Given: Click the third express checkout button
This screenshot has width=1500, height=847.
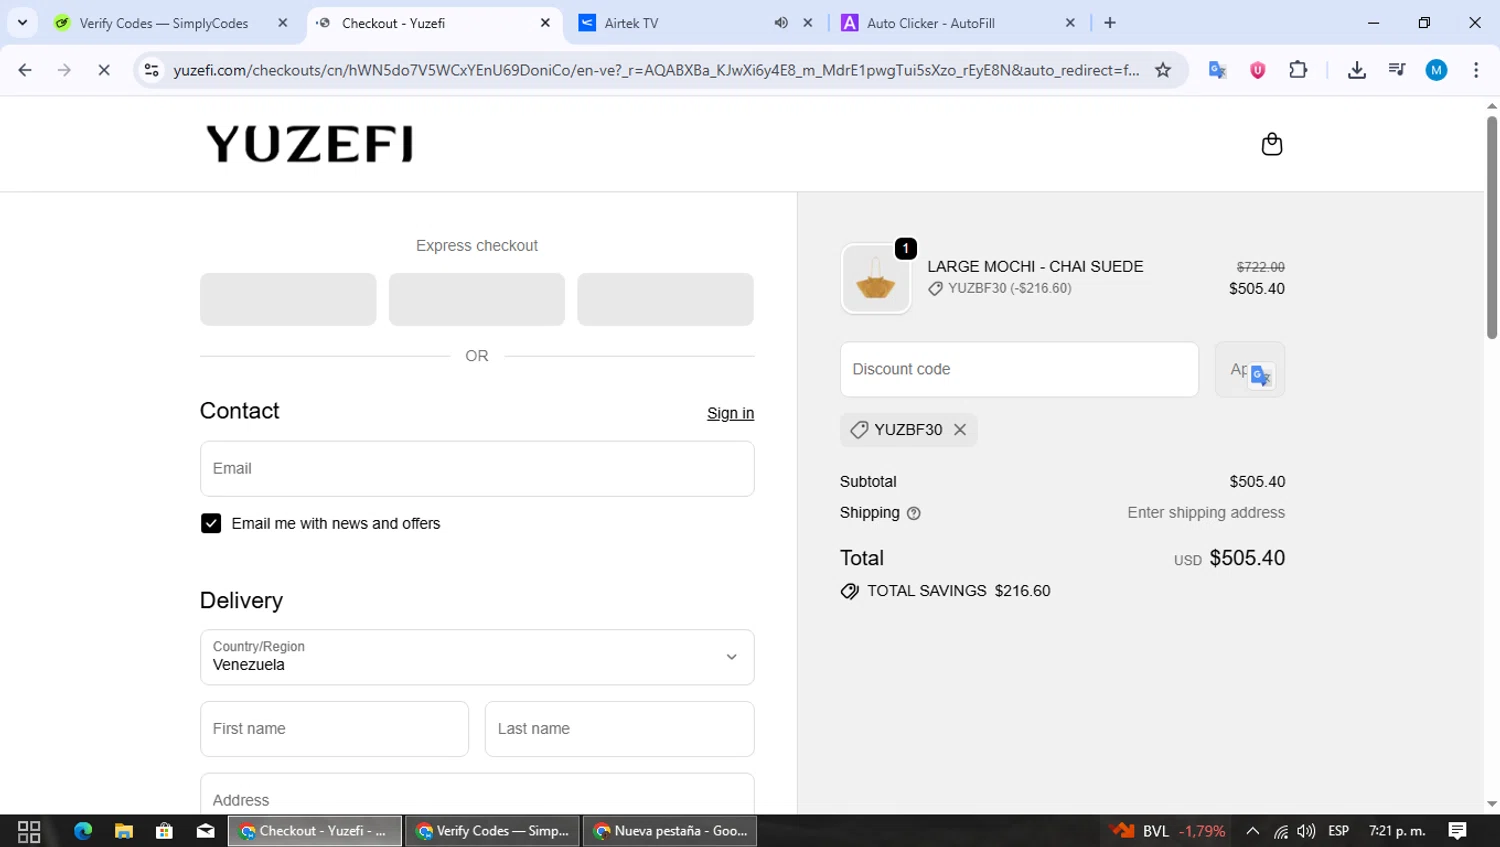Looking at the screenshot, I should click(665, 299).
